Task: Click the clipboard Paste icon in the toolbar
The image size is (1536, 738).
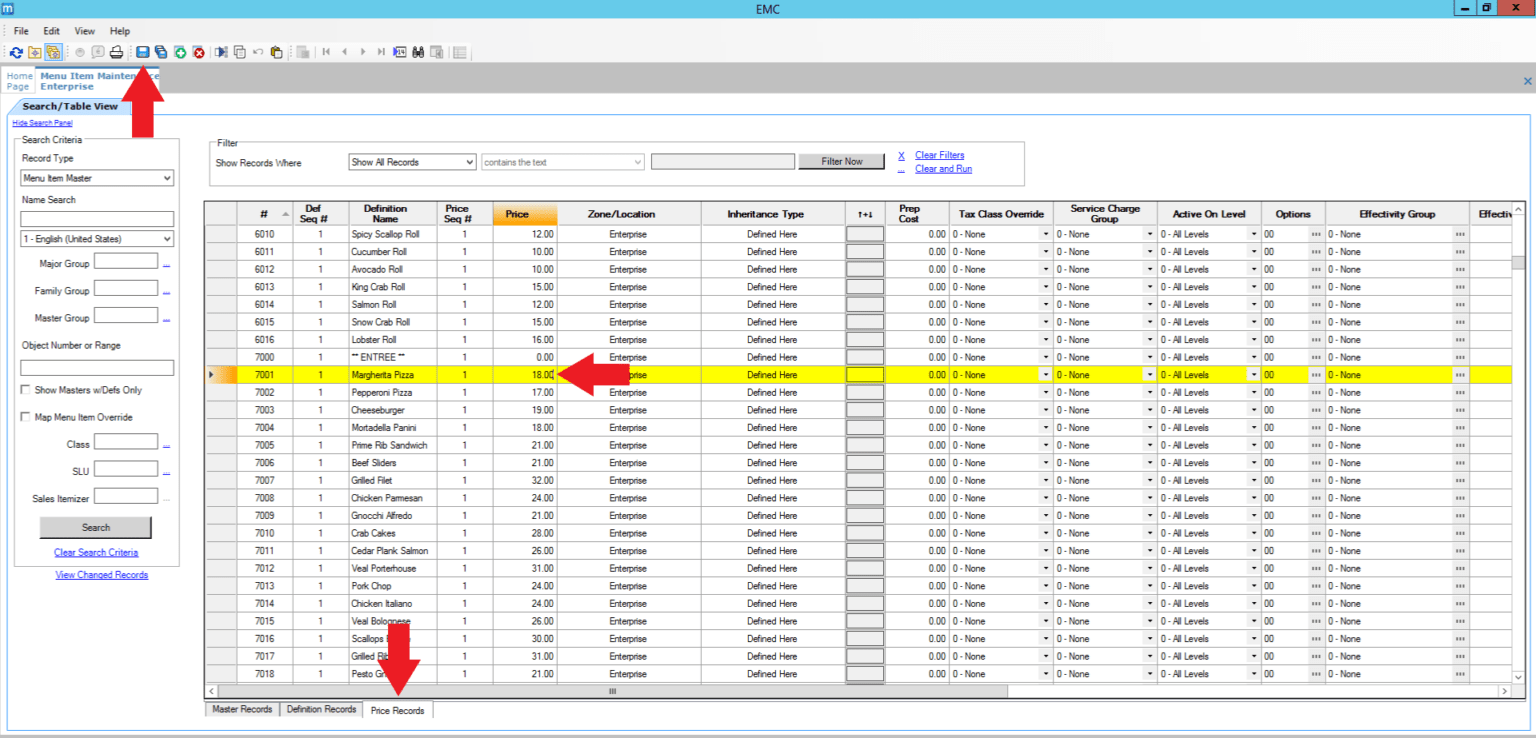Action: point(276,52)
